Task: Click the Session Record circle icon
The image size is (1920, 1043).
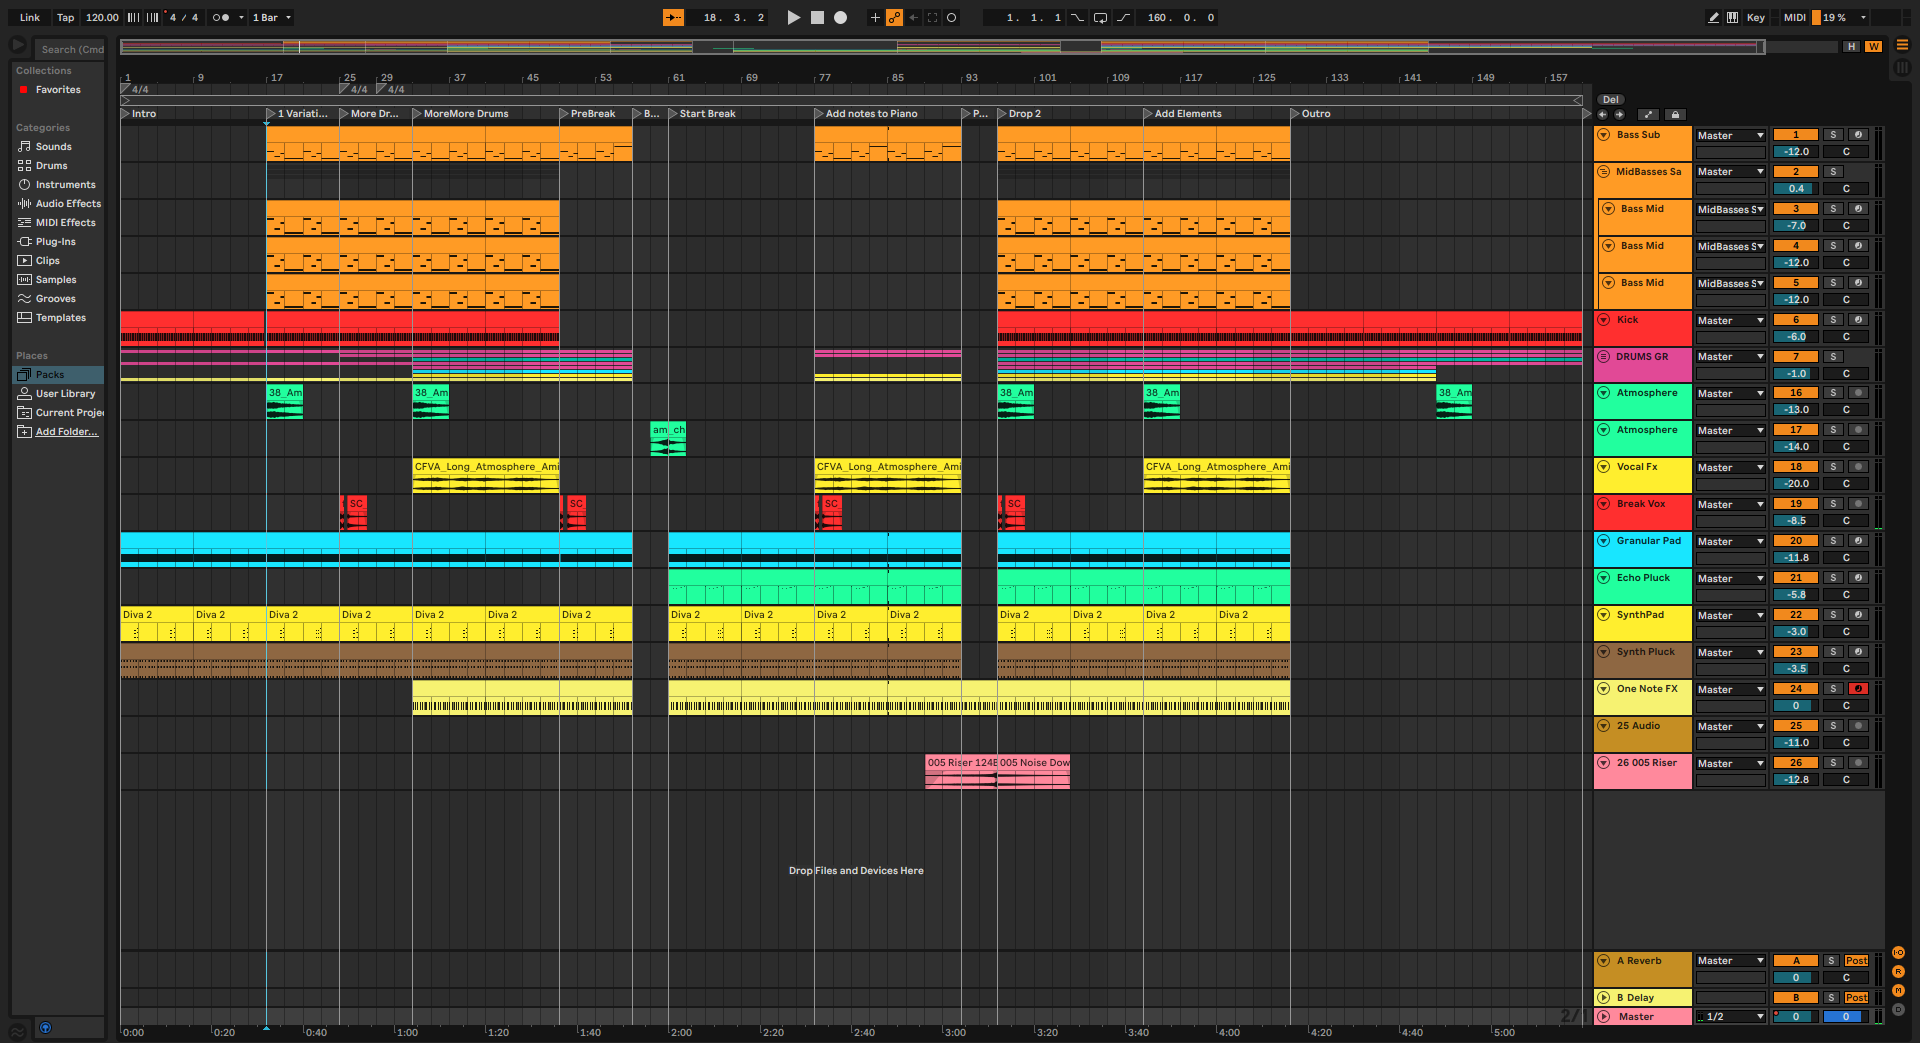Action: pyautogui.click(x=951, y=17)
